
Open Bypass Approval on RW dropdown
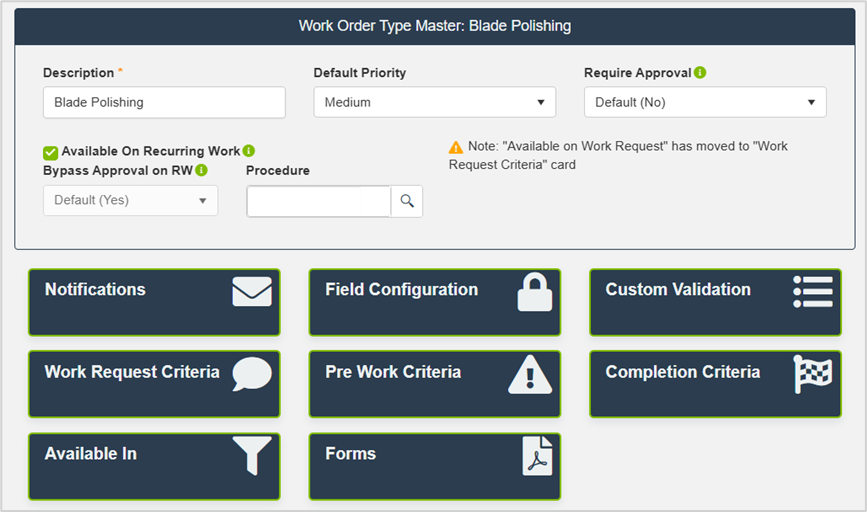pos(130,200)
